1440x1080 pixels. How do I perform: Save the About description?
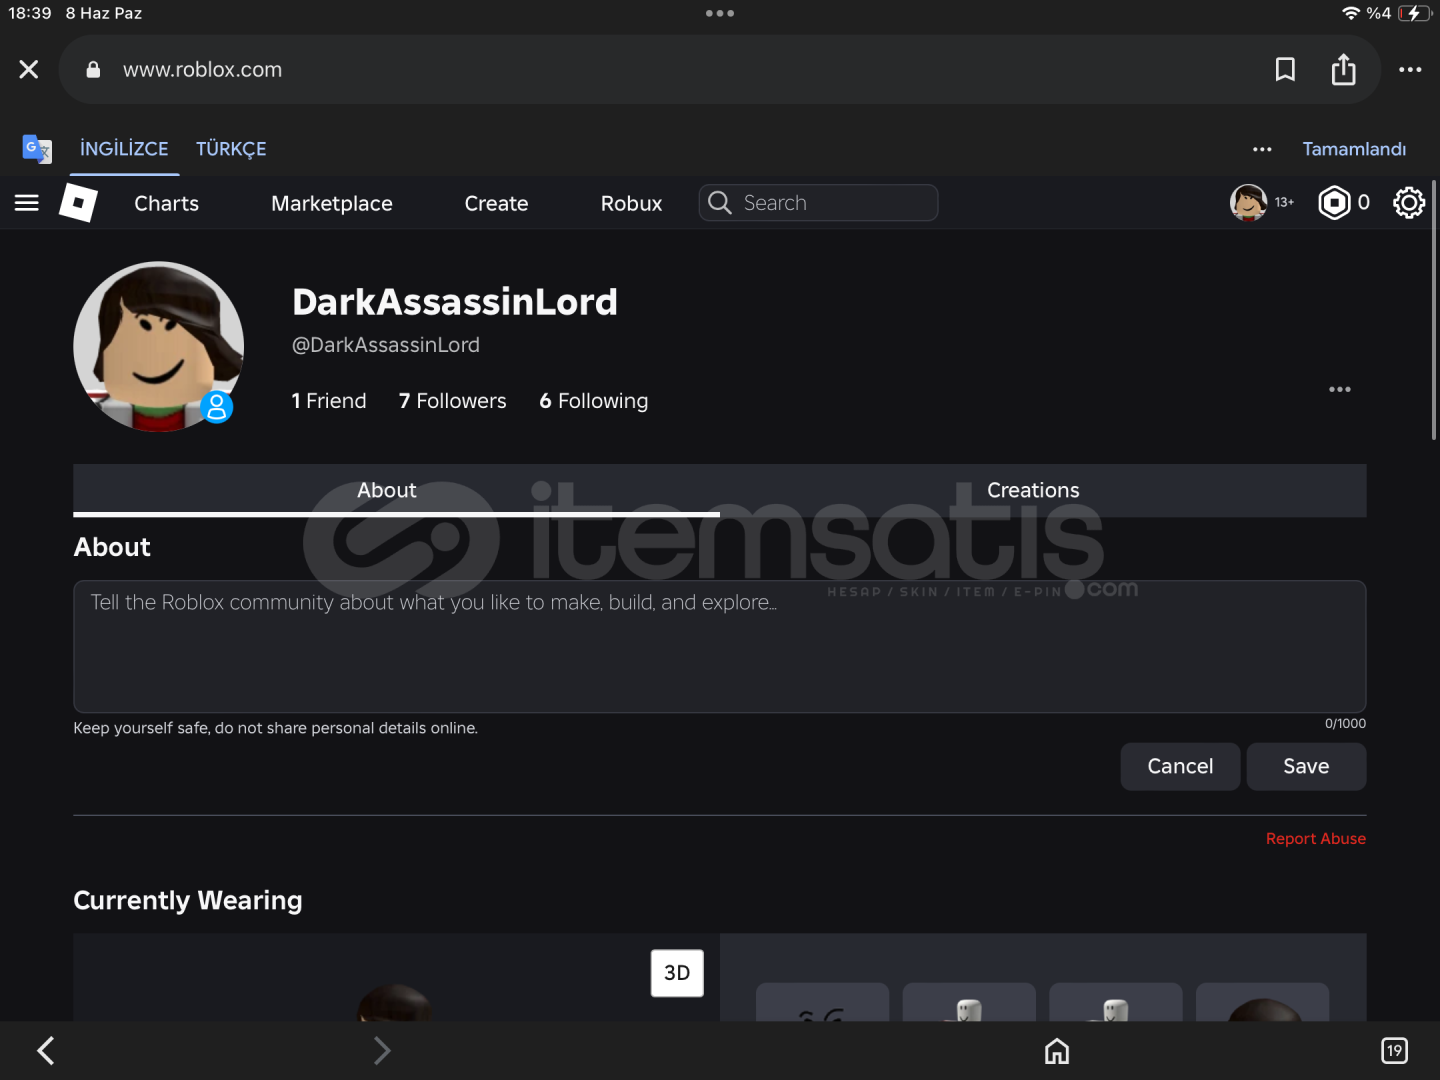[x=1306, y=766]
